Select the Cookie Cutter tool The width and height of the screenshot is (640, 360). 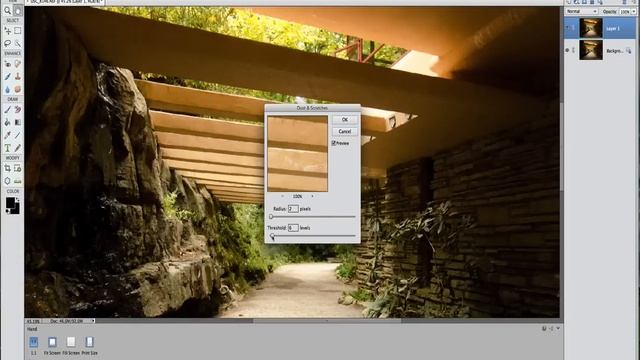(7, 181)
